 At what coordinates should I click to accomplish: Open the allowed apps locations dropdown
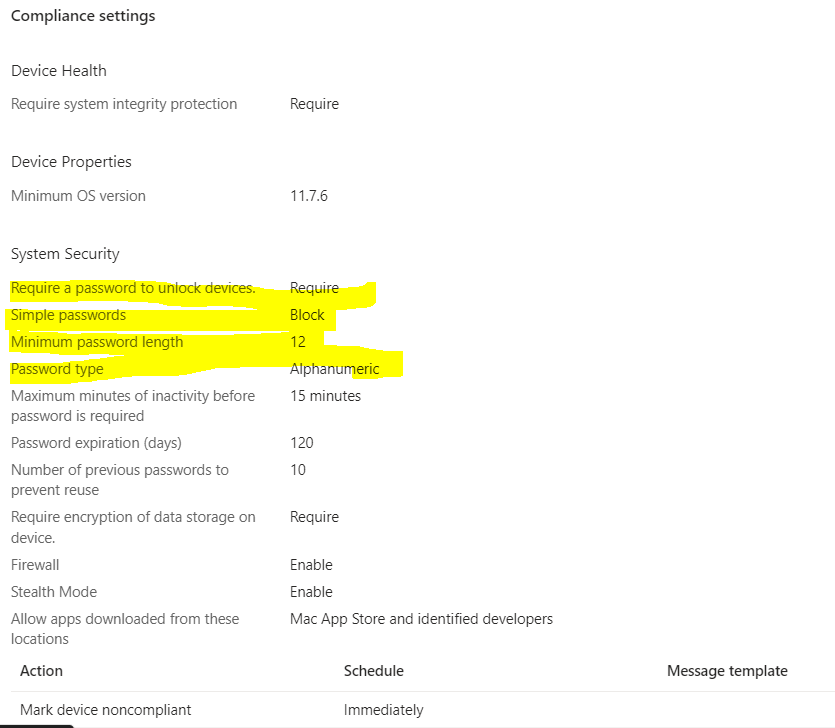coord(421,618)
